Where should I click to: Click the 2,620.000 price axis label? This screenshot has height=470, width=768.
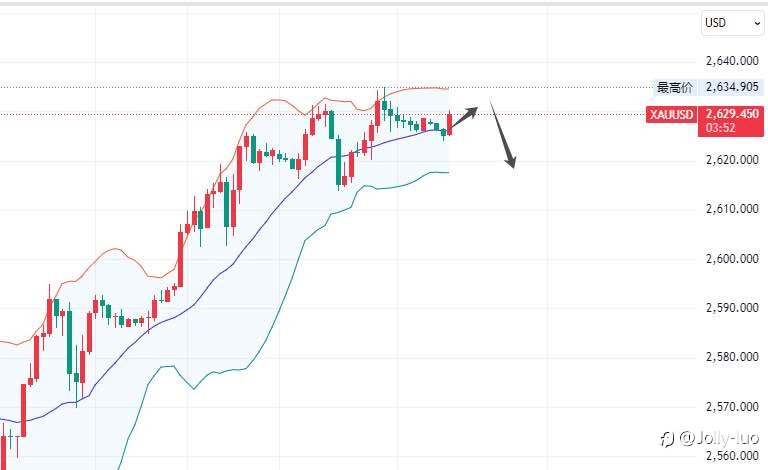pos(732,160)
